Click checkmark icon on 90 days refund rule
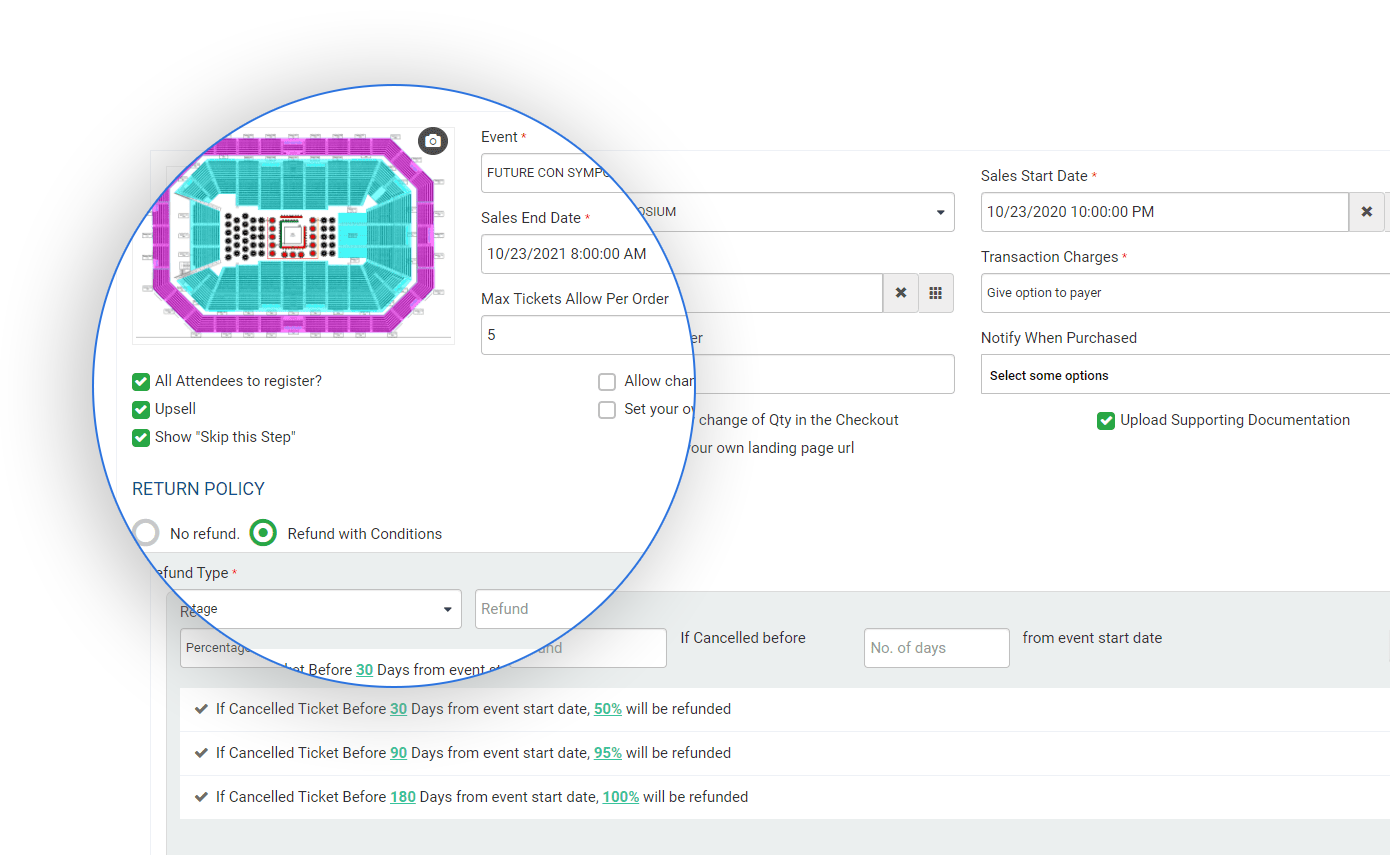This screenshot has height=855, width=1390. tap(200, 753)
